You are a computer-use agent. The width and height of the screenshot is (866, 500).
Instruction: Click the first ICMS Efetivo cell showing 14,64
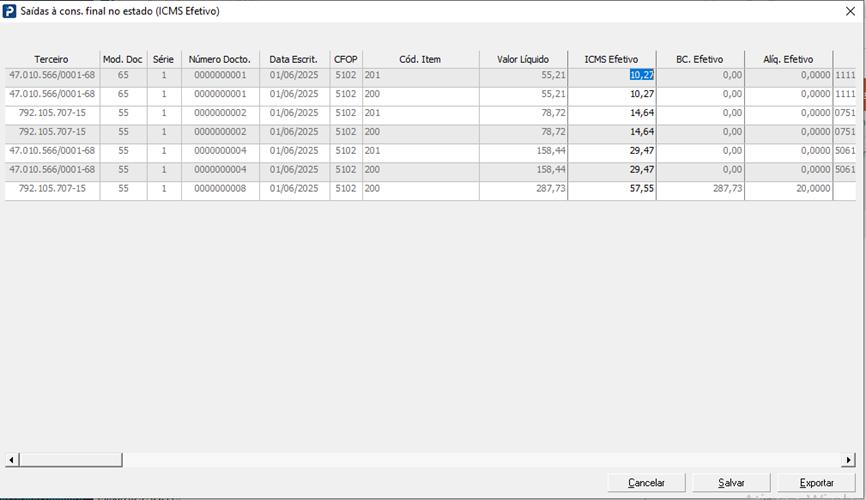click(x=612, y=113)
